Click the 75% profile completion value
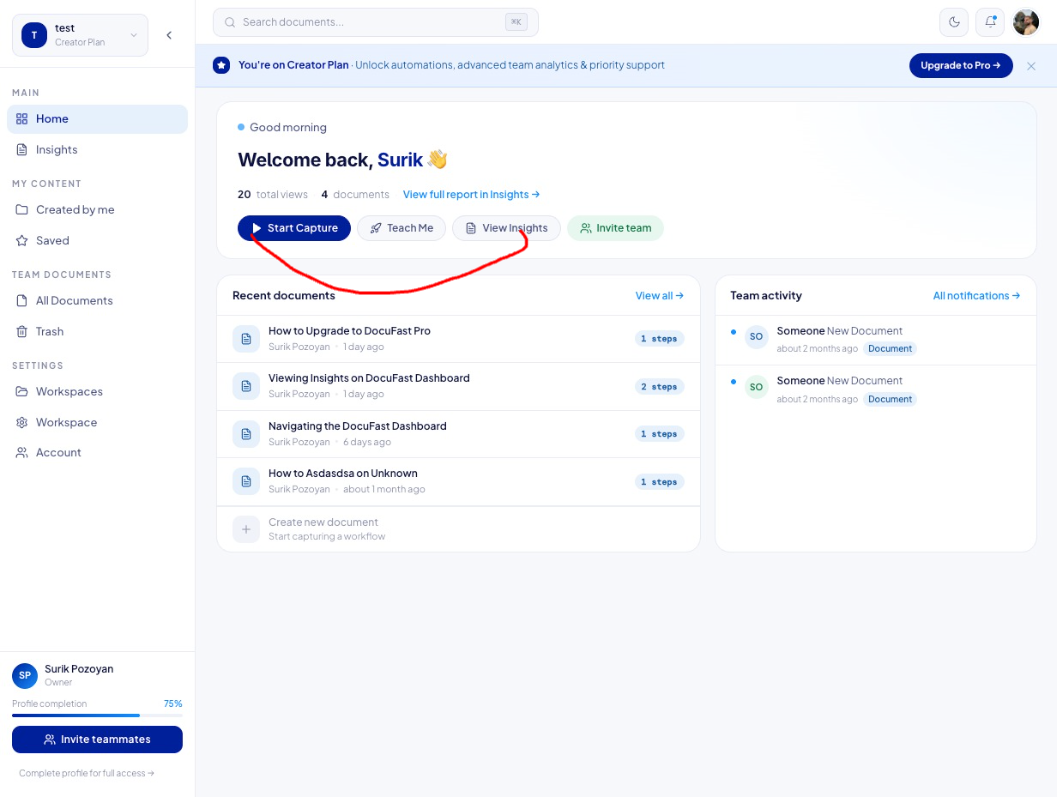Image resolution: width=1057 pixels, height=797 pixels. coord(173,703)
